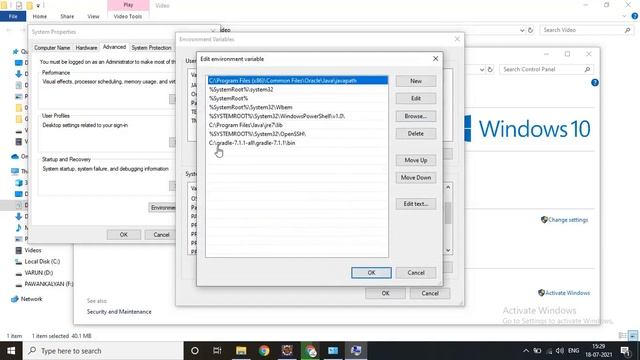Click the Edit button beside path list
Image resolution: width=640 pixels, height=360 pixels.
click(x=416, y=98)
